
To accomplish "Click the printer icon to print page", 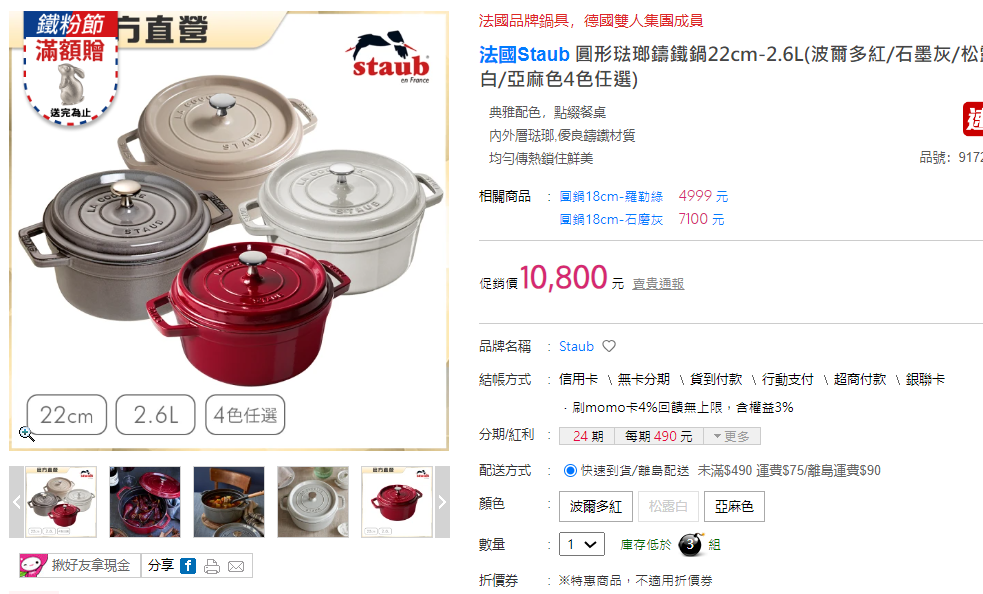I will 212,566.
